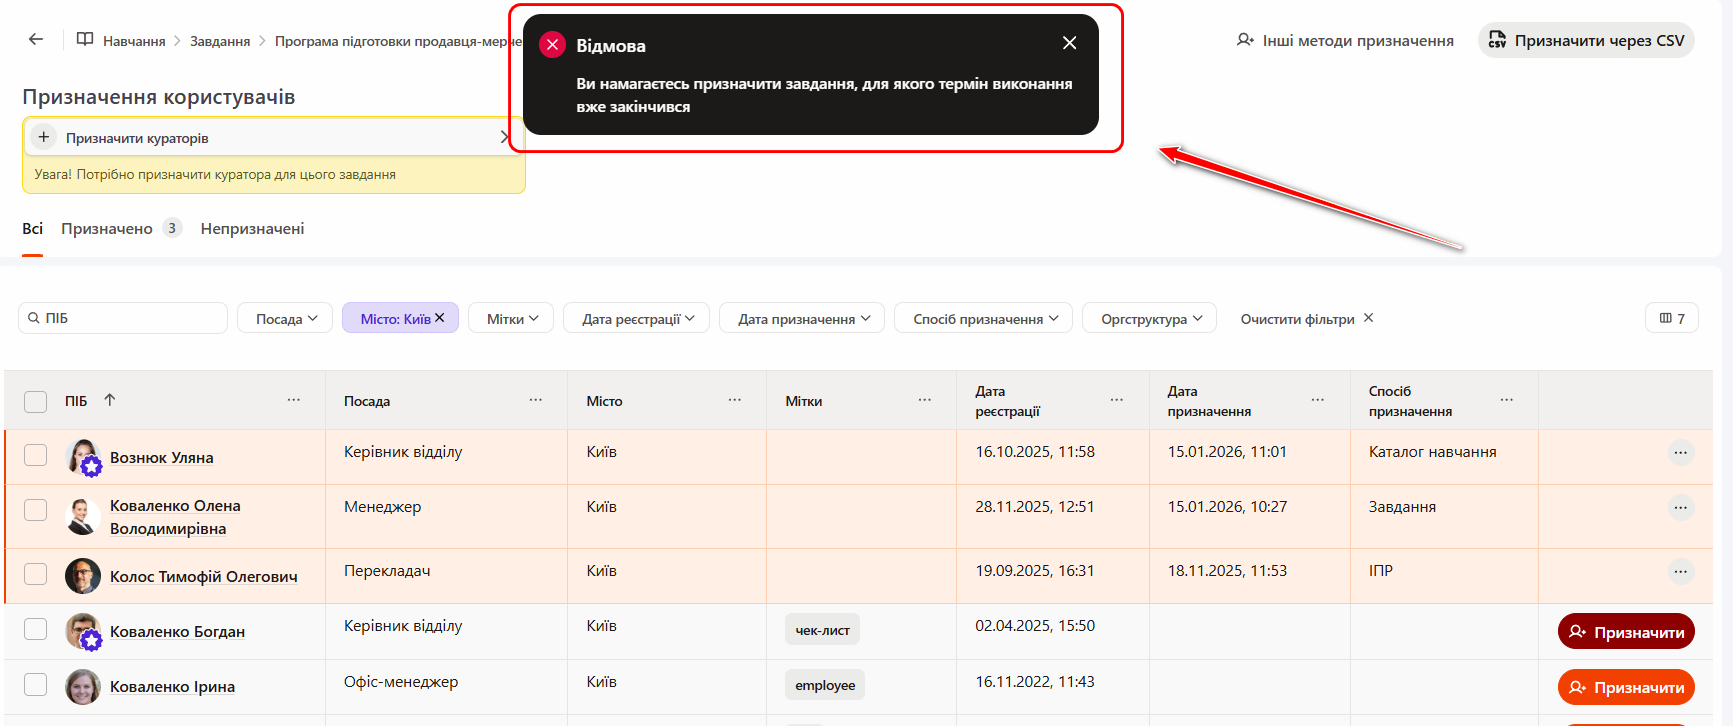
Task: Expand the Оргструктура filter dropdown
Action: click(1149, 318)
